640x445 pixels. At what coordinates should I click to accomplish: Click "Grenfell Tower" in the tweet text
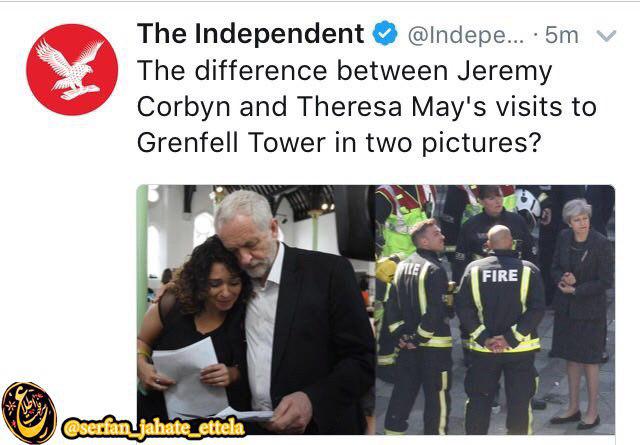[231, 143]
